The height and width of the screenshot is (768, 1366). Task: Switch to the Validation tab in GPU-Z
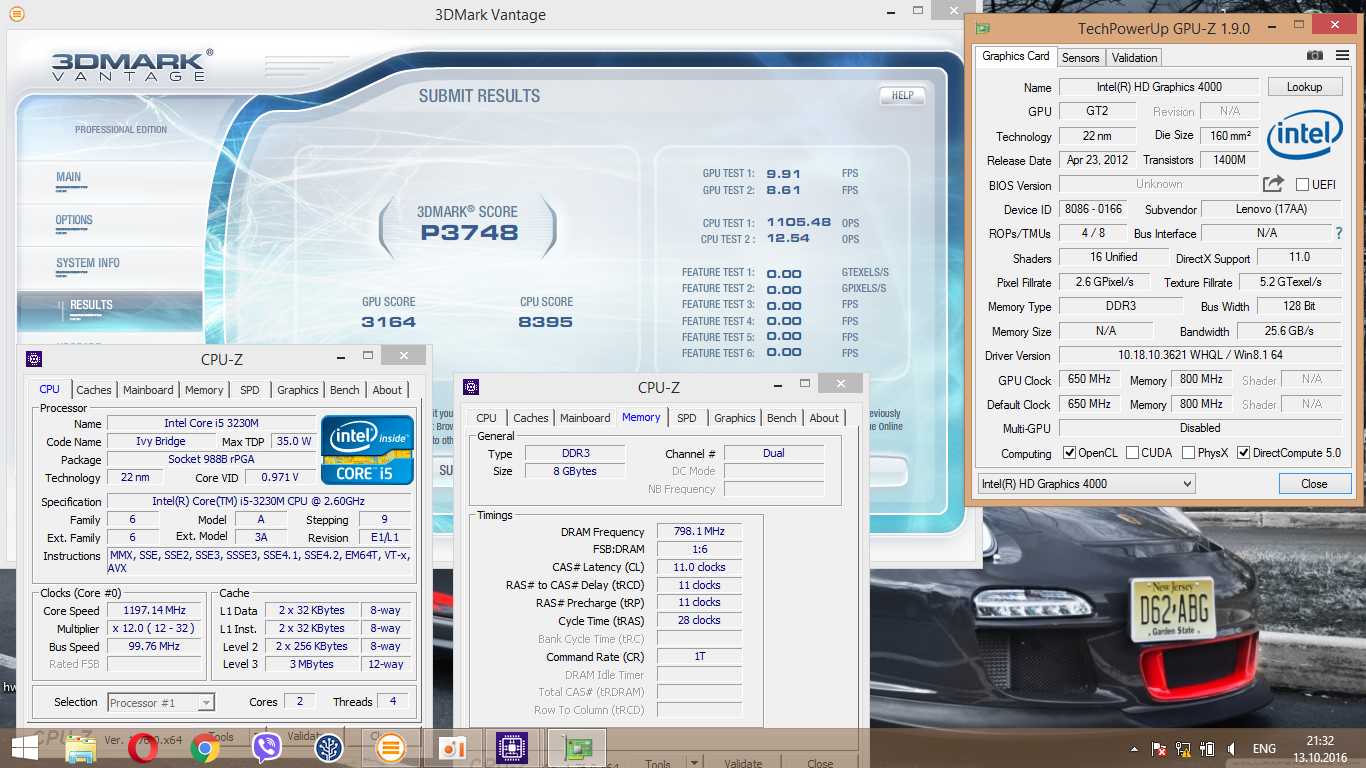point(1134,58)
